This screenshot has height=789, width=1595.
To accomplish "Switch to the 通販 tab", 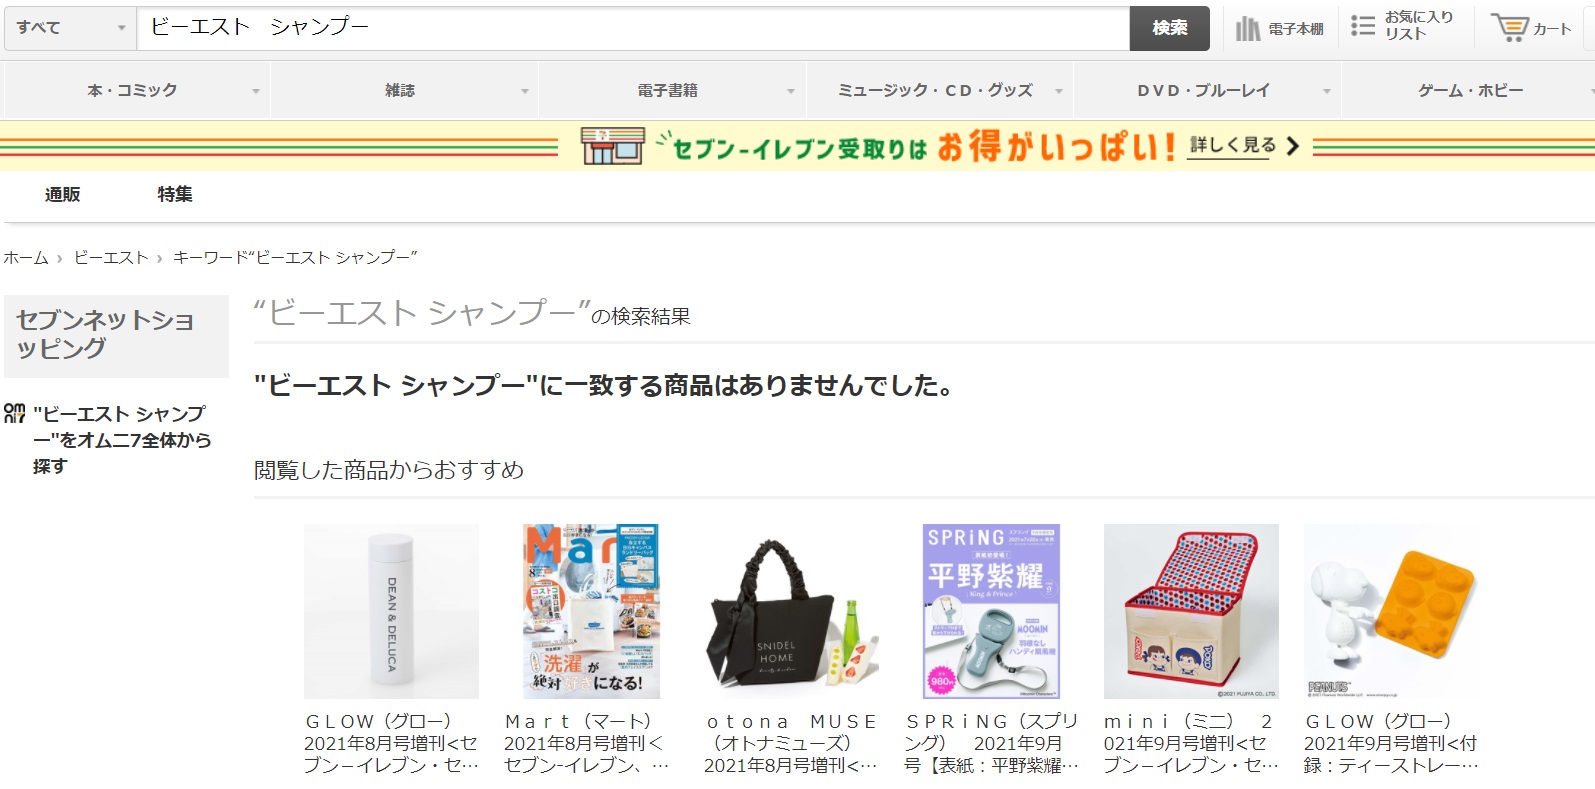I will point(62,194).
